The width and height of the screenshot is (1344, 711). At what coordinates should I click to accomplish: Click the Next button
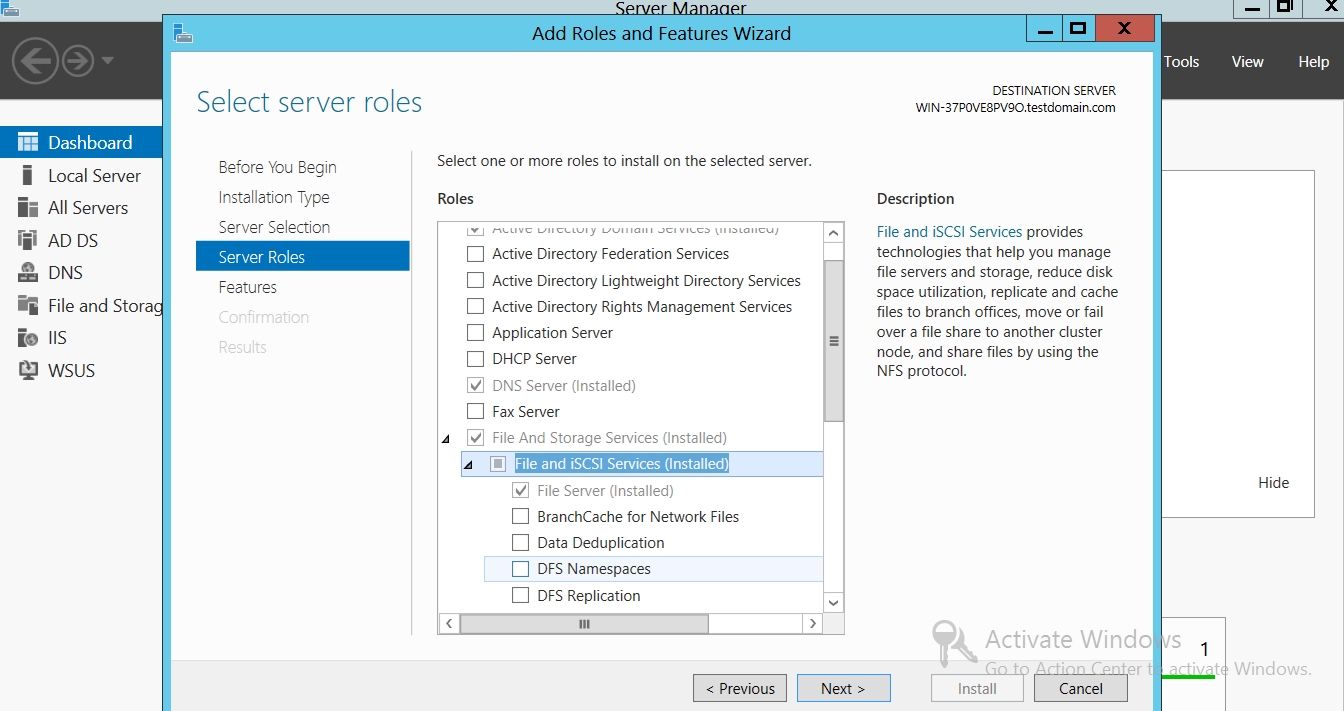tap(842, 688)
